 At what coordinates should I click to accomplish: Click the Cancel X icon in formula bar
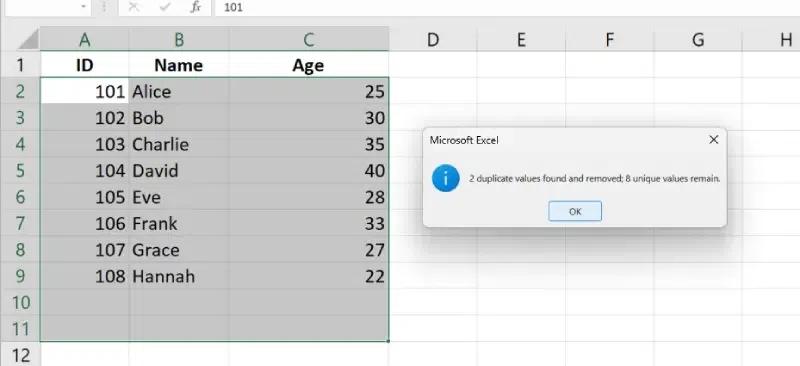pos(134,7)
